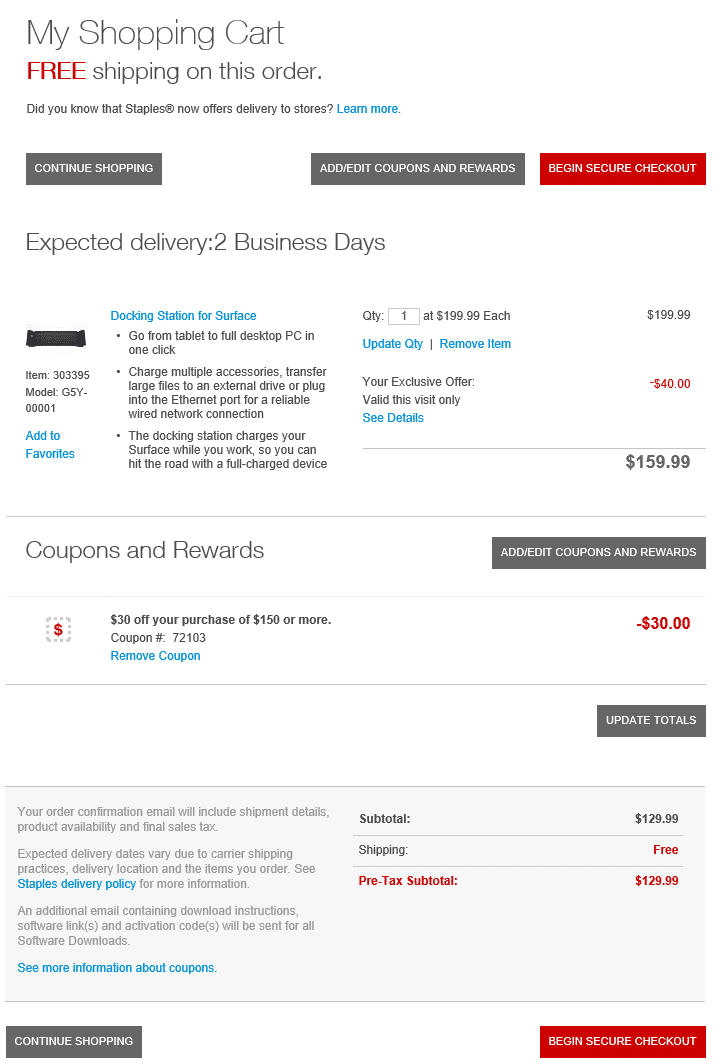Begin Secure Checkout below the order summary

pos(622,1041)
